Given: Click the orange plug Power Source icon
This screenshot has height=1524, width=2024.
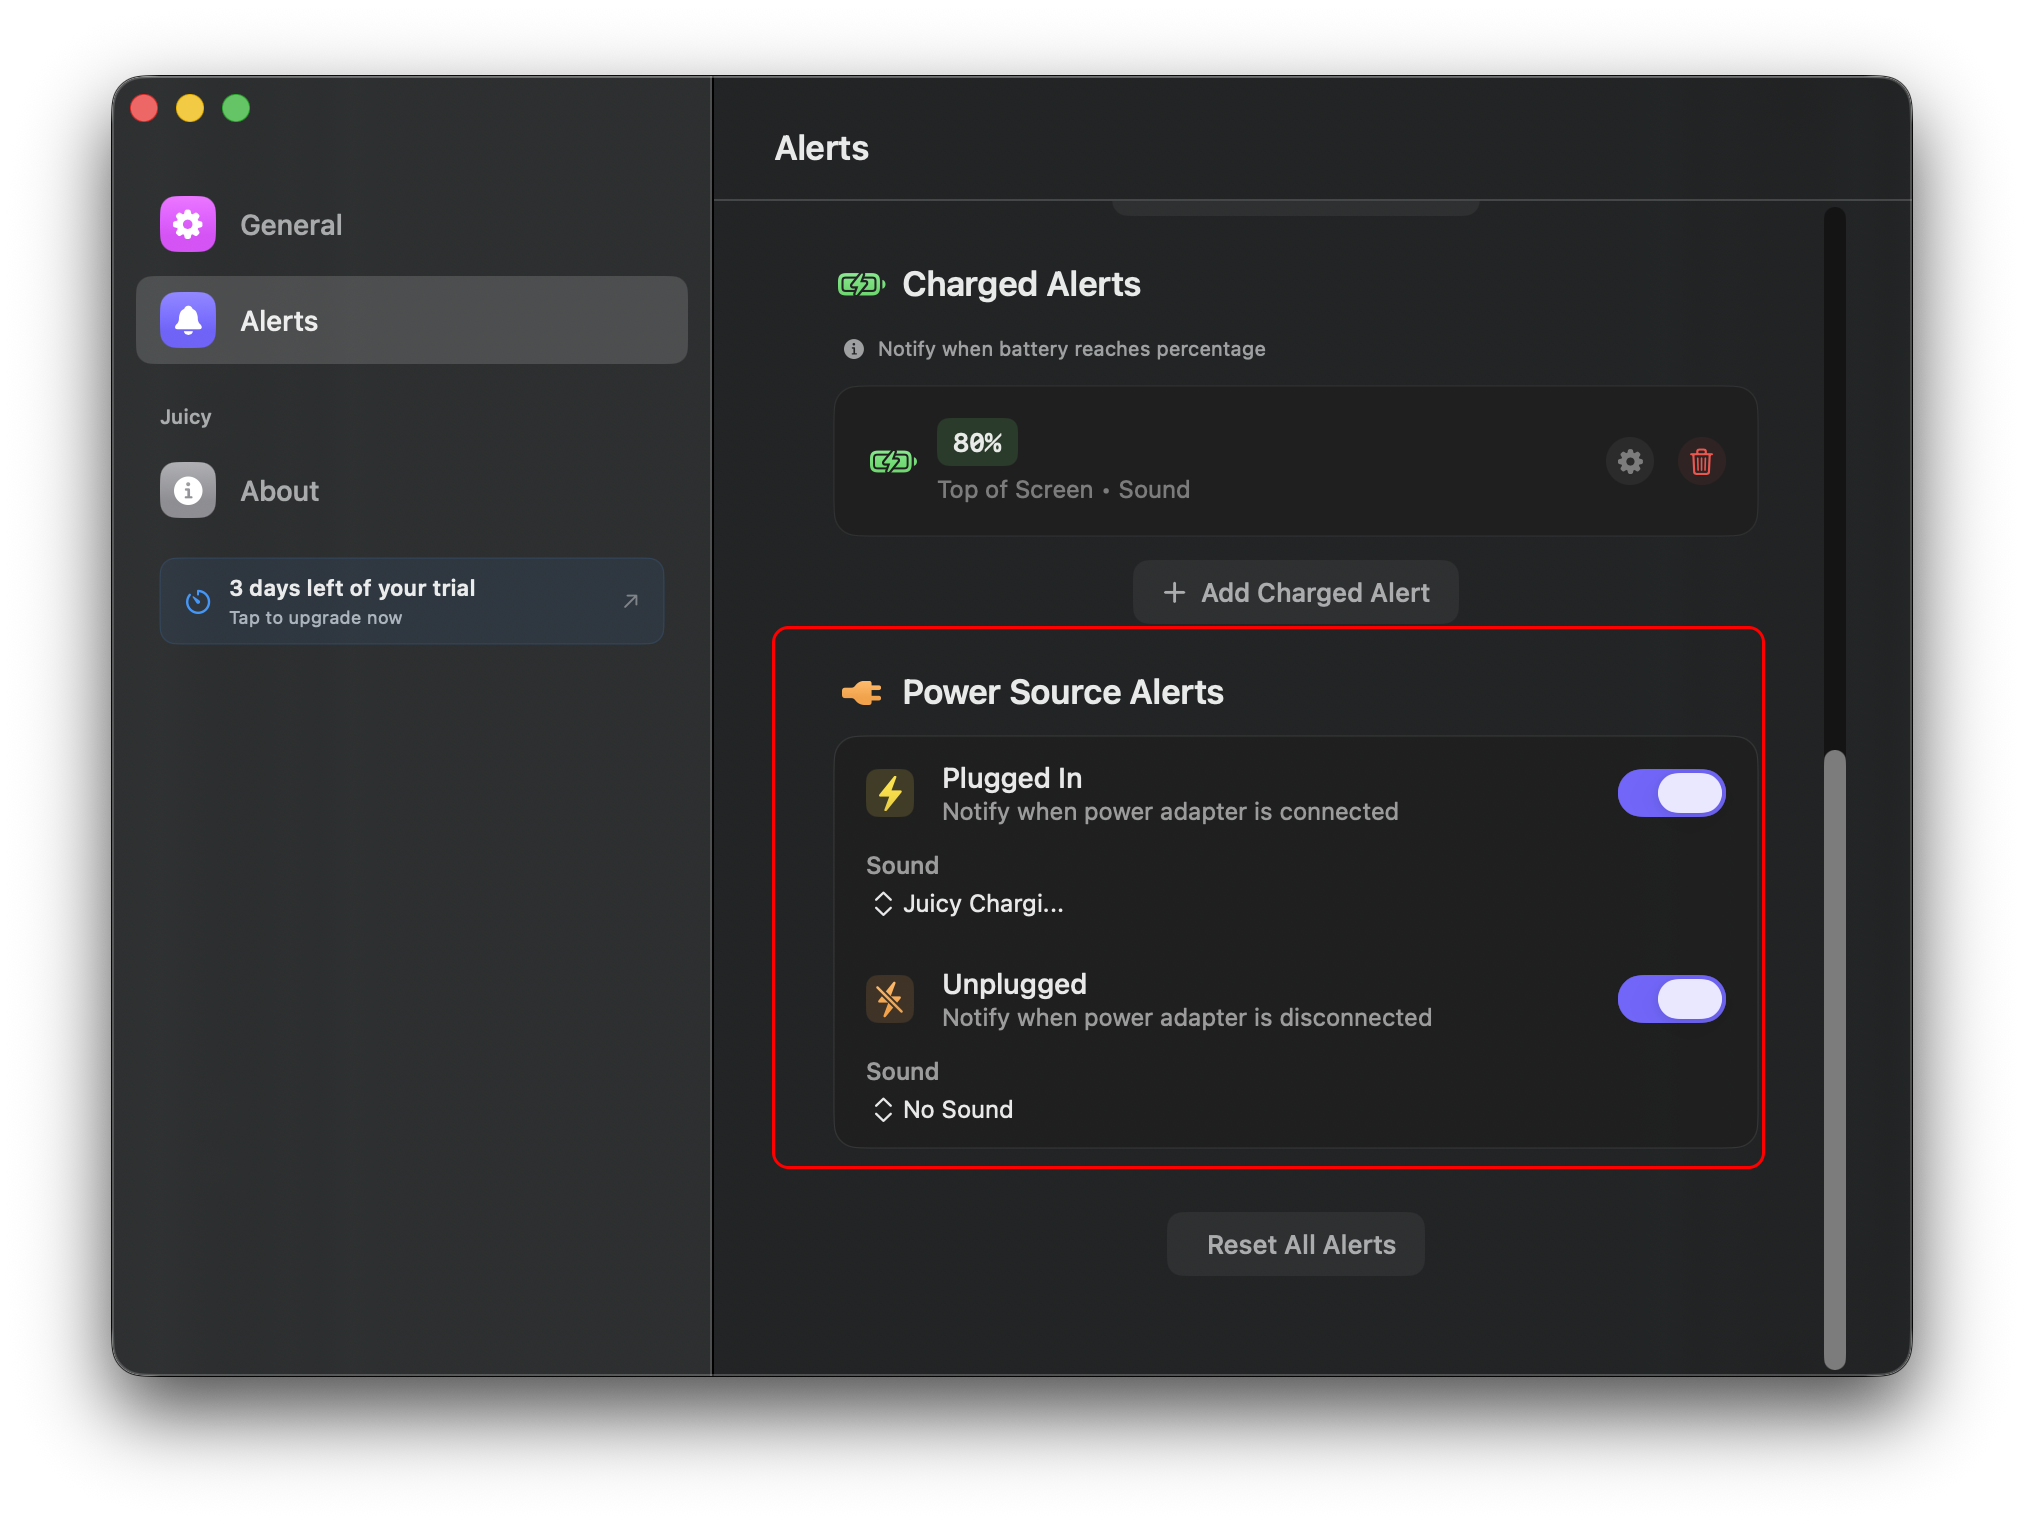Looking at the screenshot, I should (x=861, y=692).
